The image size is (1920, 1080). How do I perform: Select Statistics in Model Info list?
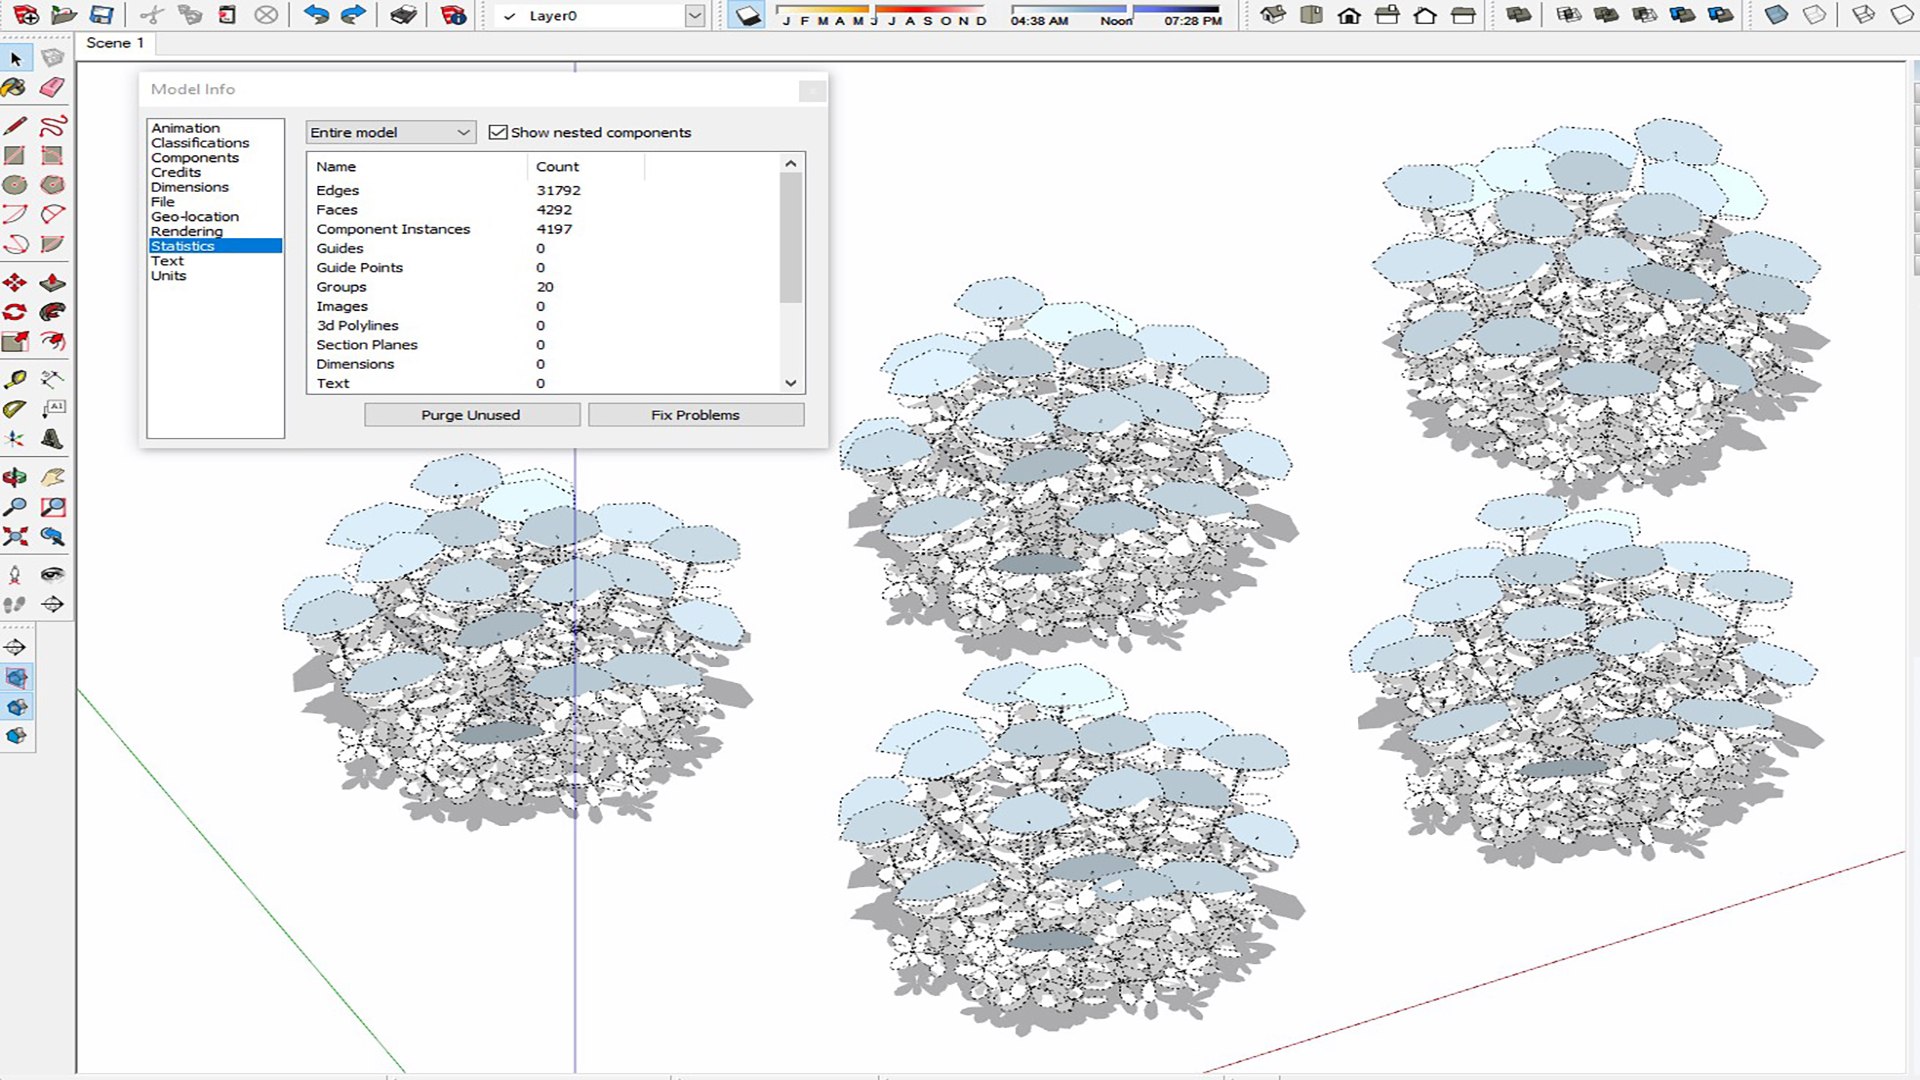[215, 246]
